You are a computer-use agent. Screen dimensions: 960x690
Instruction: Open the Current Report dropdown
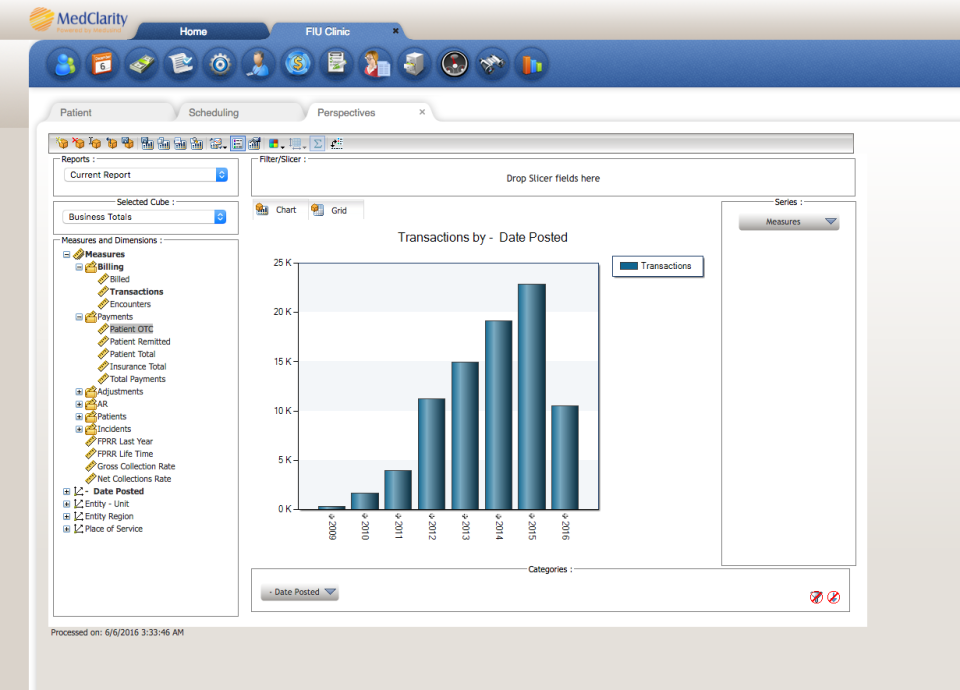146,174
